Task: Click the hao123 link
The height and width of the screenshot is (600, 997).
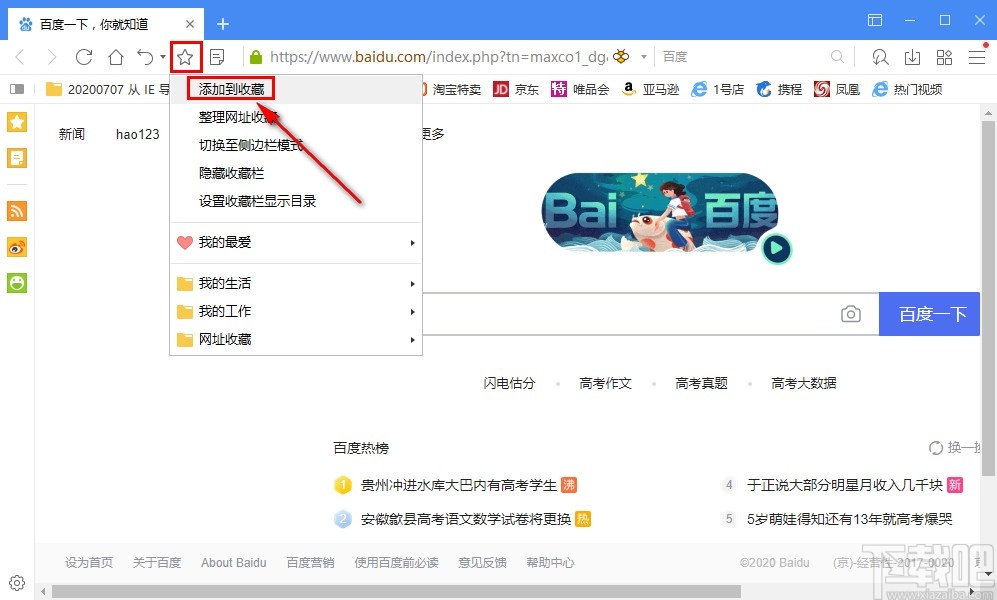Action: [137, 134]
